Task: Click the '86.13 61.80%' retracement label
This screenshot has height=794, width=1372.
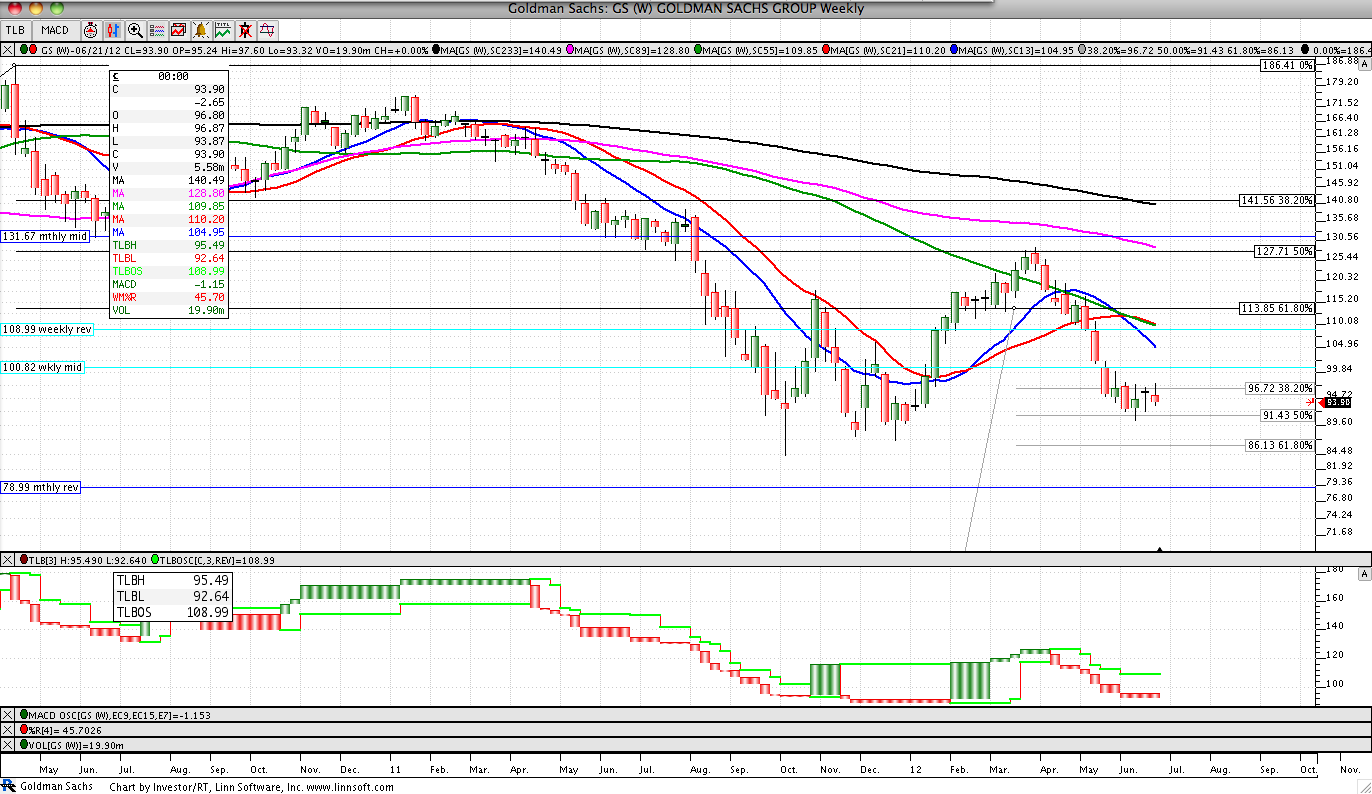Action: pos(1279,445)
